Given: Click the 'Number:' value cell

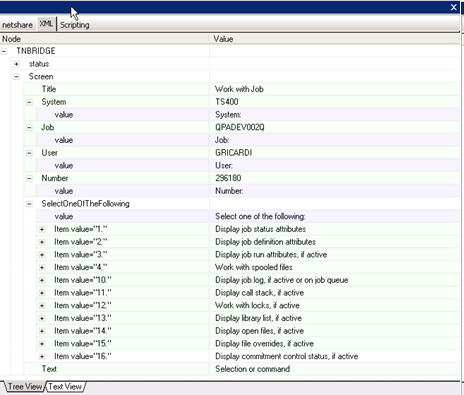Looking at the screenshot, I should pos(335,191).
